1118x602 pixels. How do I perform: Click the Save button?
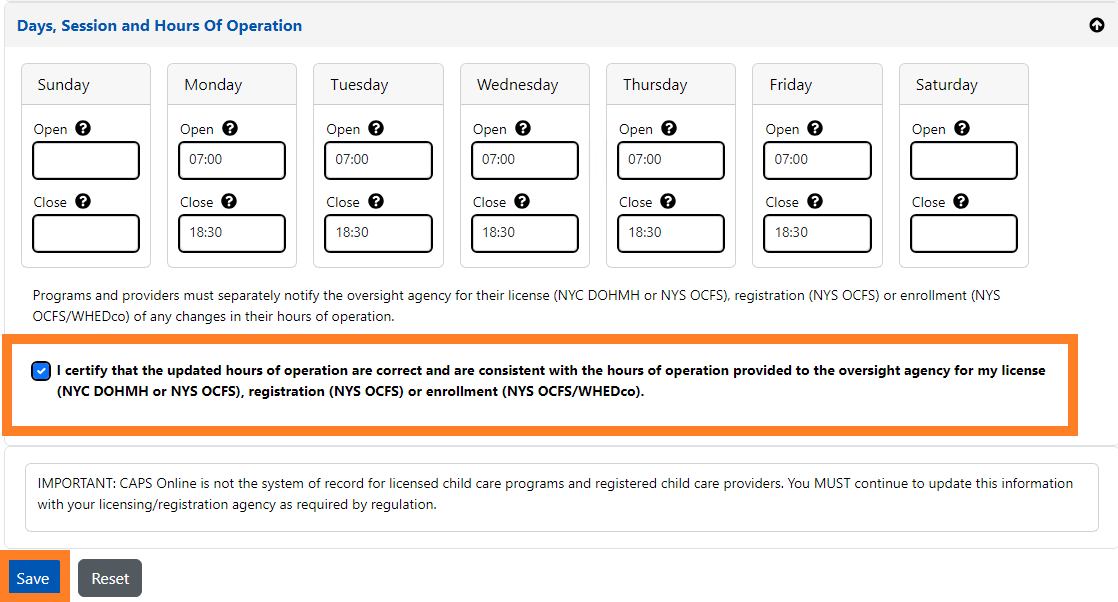(33, 578)
